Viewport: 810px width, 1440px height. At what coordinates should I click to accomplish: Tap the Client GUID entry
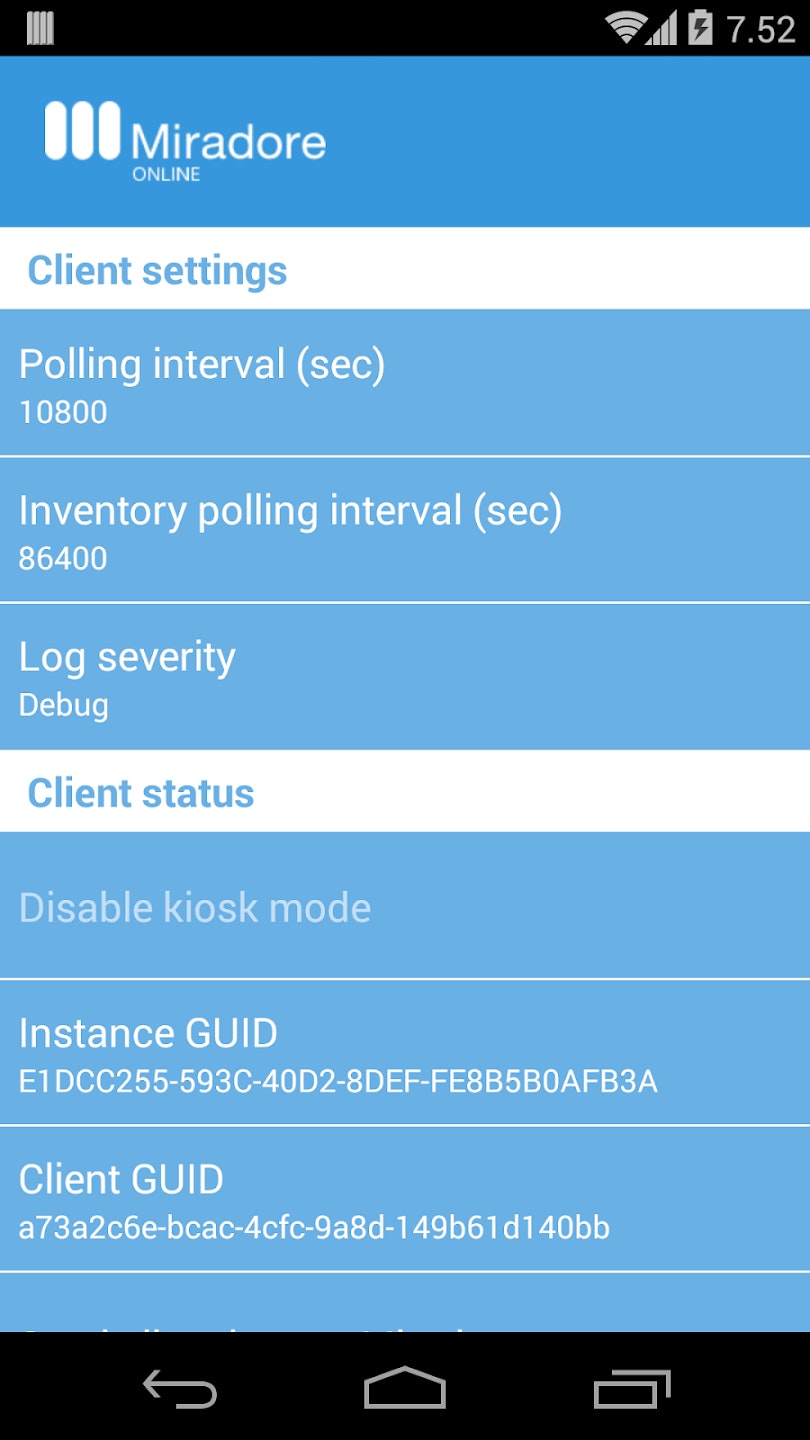point(404,1199)
